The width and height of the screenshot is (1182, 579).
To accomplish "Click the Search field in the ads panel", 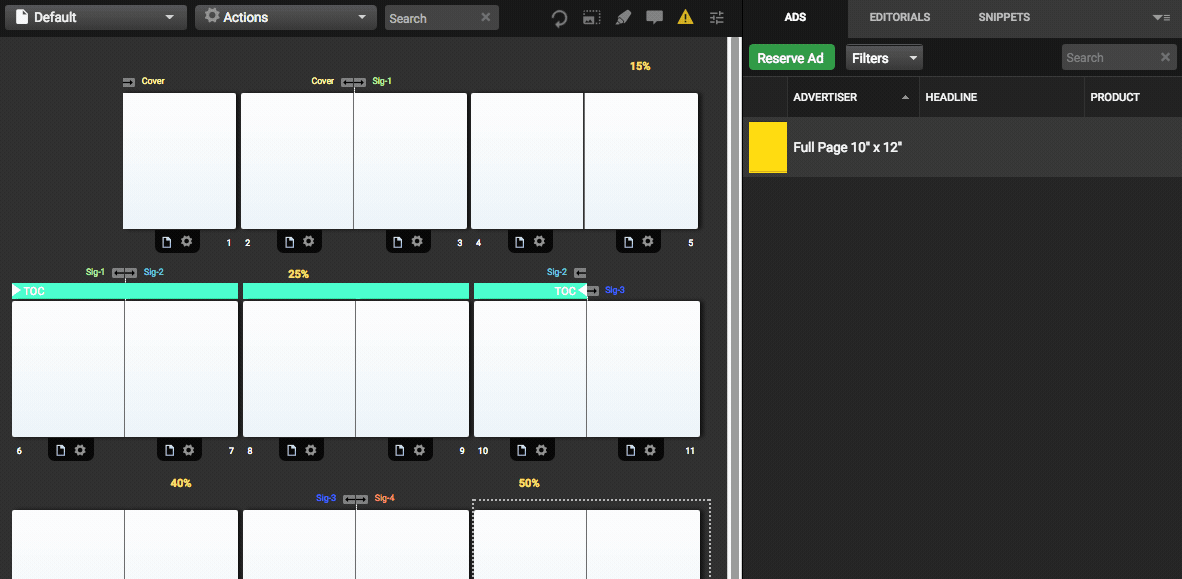I will (x=1108, y=58).
